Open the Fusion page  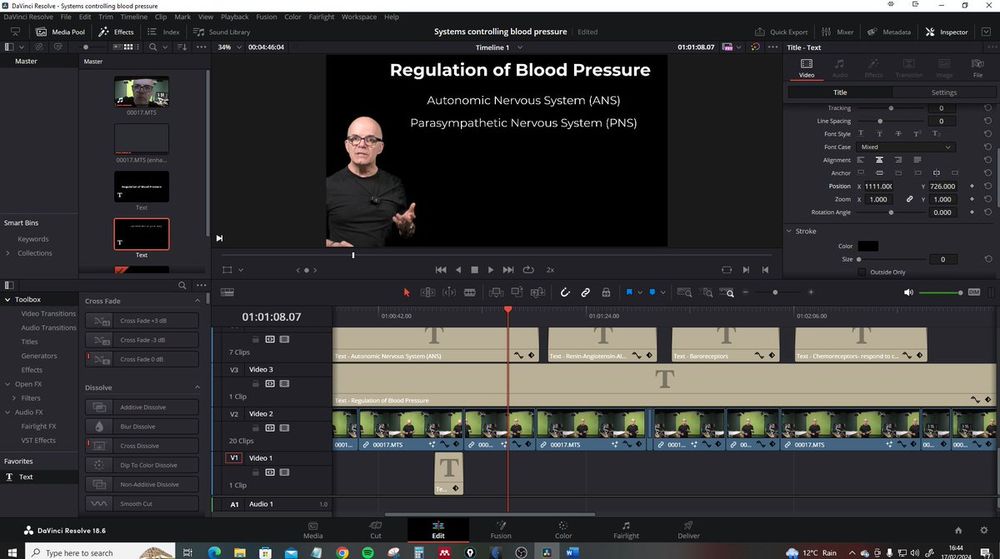[501, 529]
